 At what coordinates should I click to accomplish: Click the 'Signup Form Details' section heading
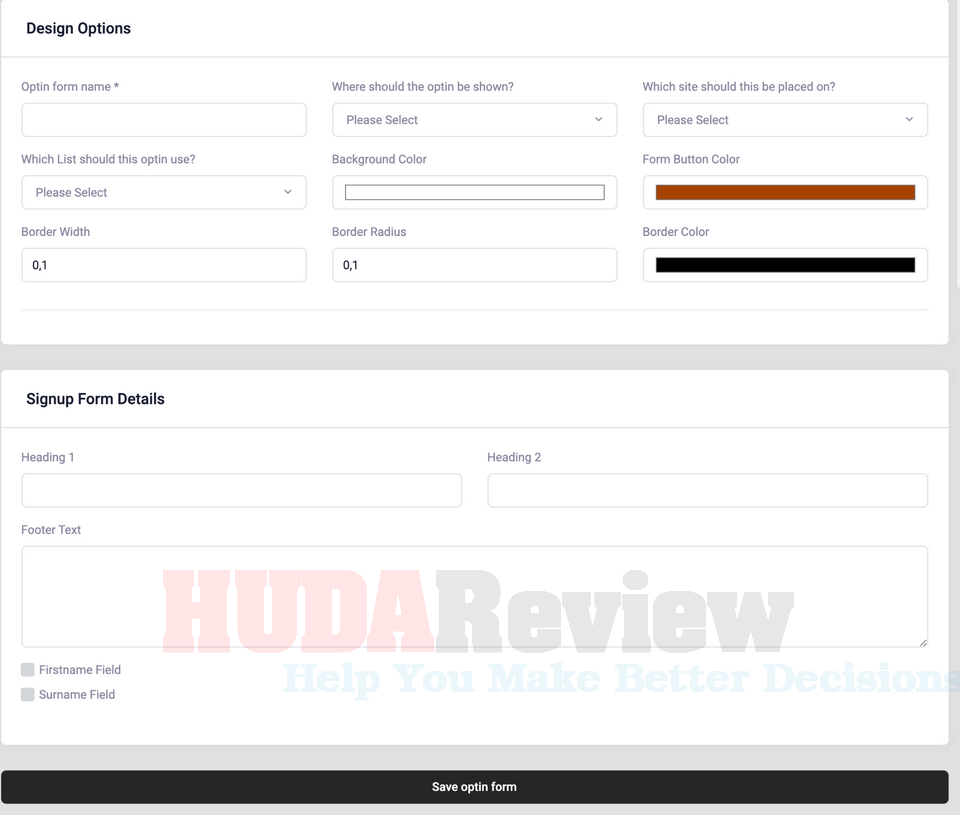[96, 399]
